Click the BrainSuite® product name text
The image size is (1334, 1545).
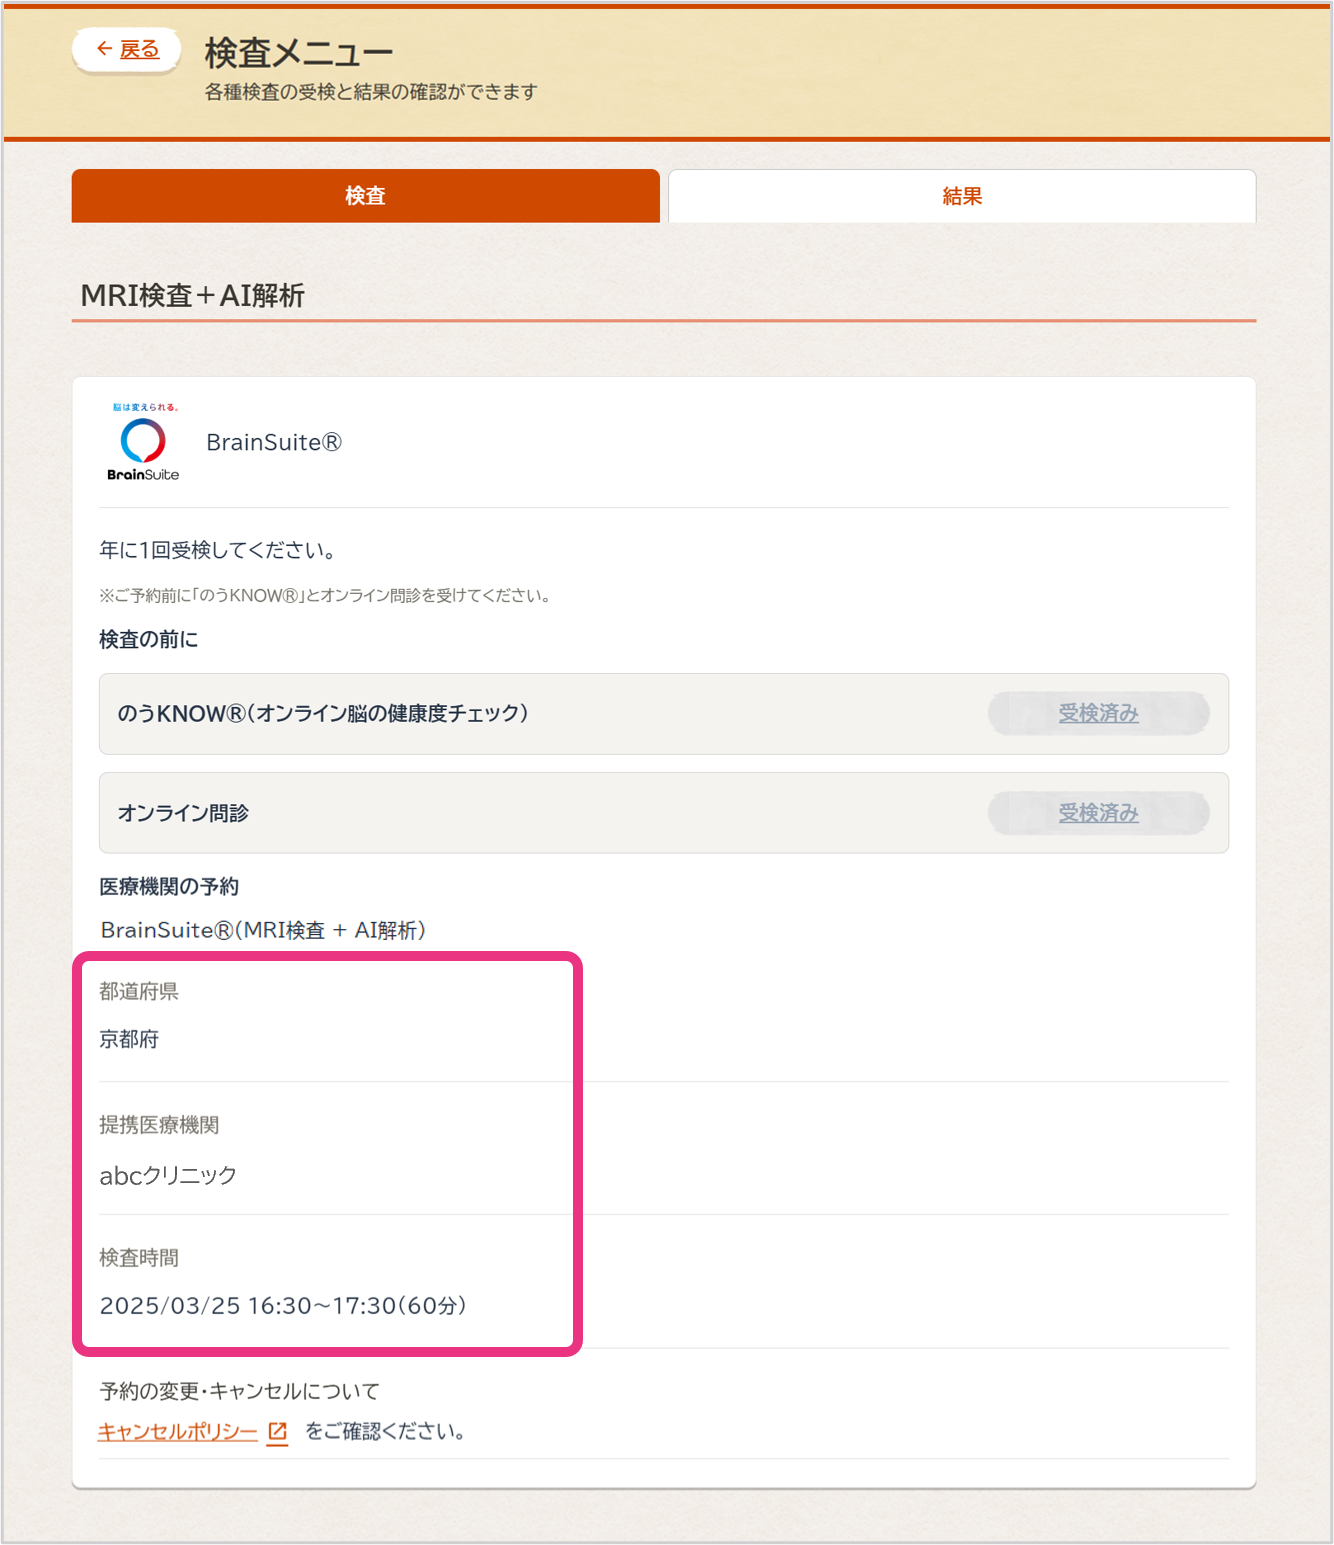pyautogui.click(x=273, y=442)
